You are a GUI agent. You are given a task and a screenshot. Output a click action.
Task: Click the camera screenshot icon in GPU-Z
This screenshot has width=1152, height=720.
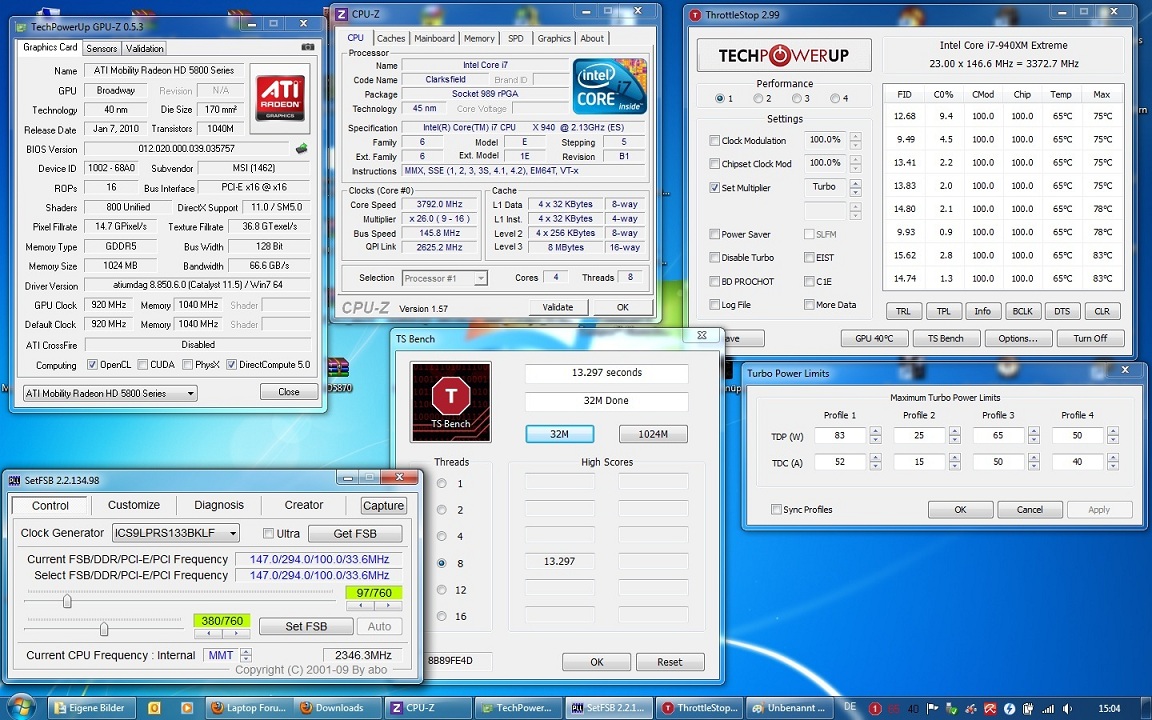tap(308, 47)
